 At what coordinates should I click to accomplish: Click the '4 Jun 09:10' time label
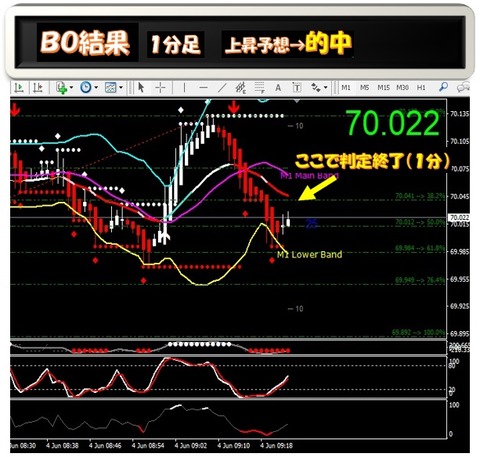click(234, 445)
